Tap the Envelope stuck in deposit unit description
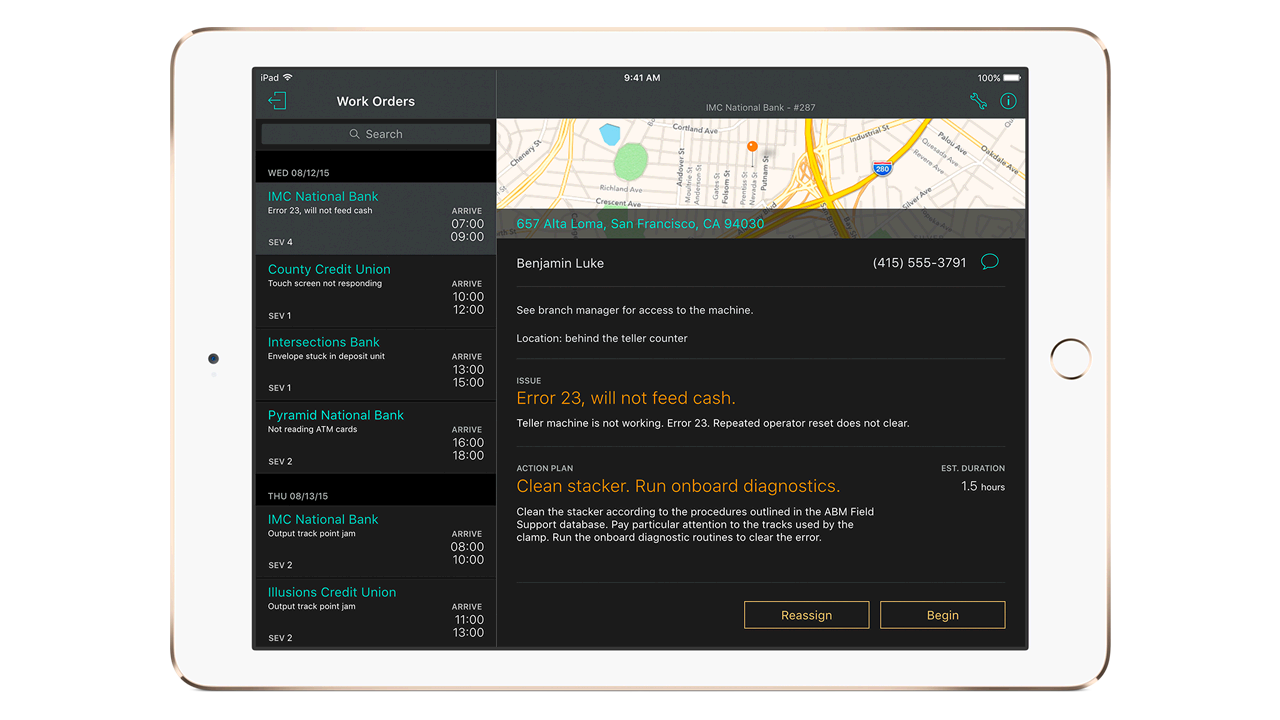1280x720 pixels. 326,356
